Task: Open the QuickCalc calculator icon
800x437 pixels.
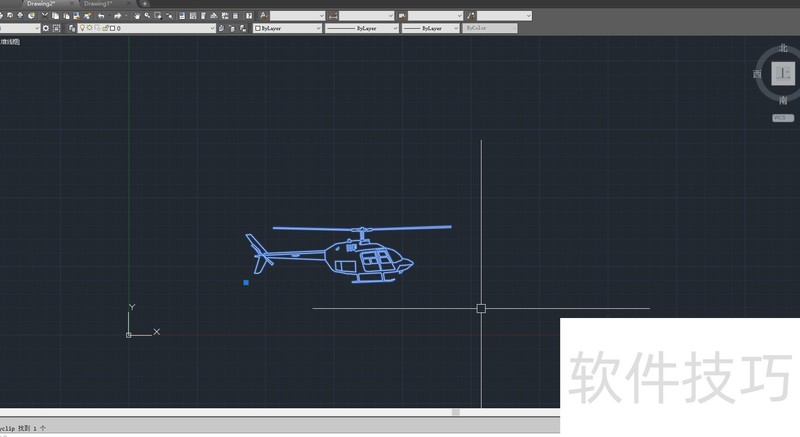Action: (x=235, y=16)
